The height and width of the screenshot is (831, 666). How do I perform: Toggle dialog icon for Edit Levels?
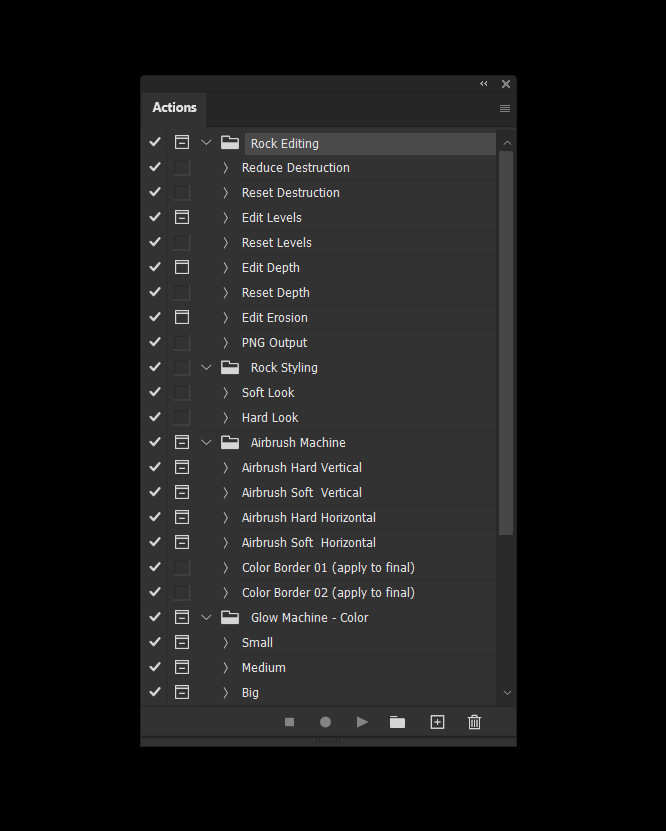point(182,217)
